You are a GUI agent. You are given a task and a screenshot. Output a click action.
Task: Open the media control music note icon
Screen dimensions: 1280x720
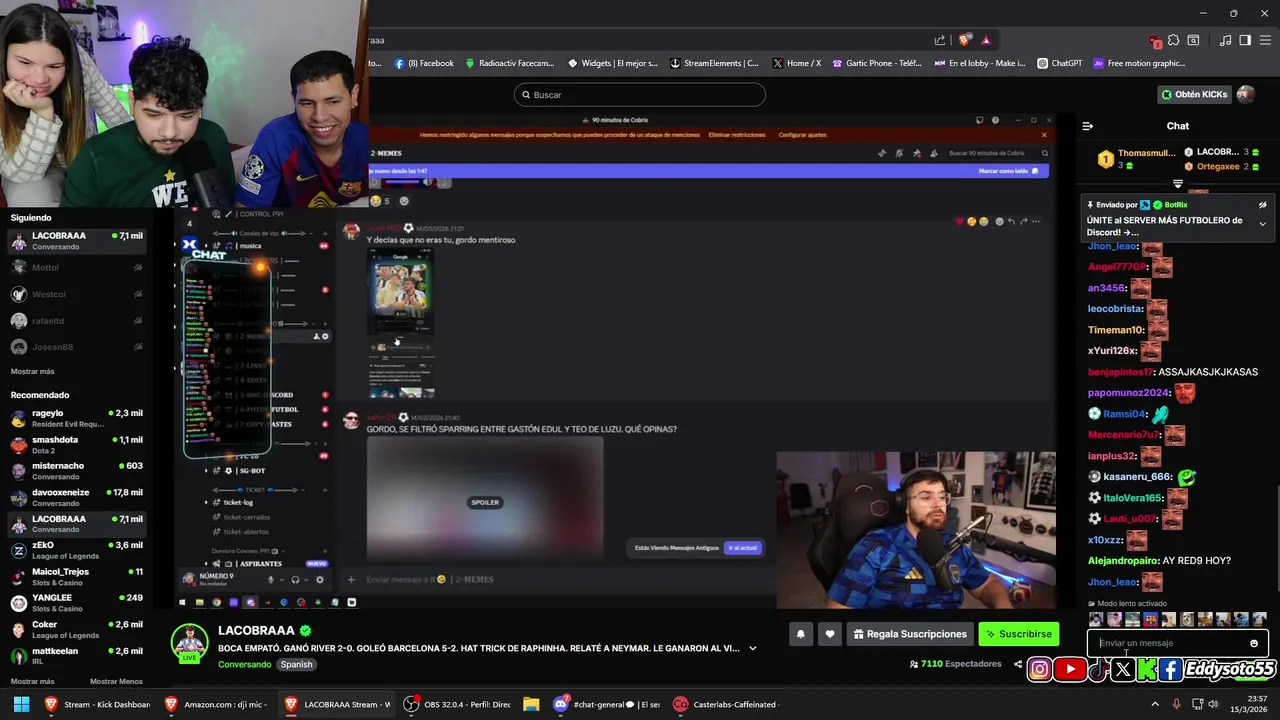pos(1226,40)
